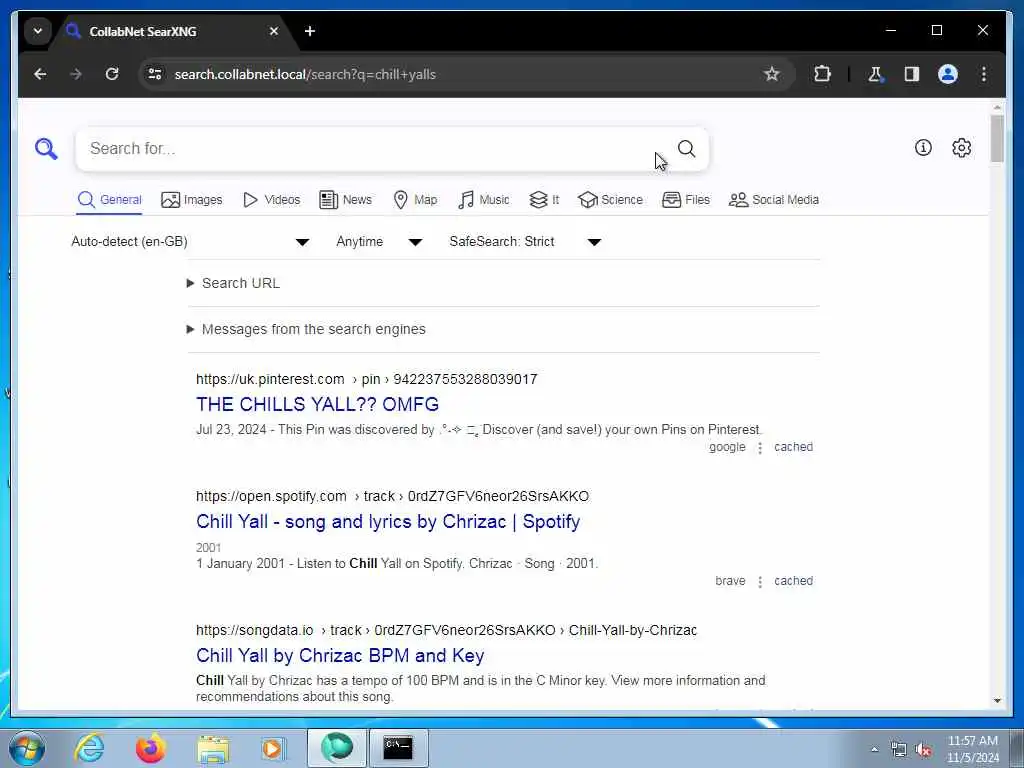Viewport: 1024px width, 768px height.
Task: Switch to Map tab
Action: (x=415, y=200)
